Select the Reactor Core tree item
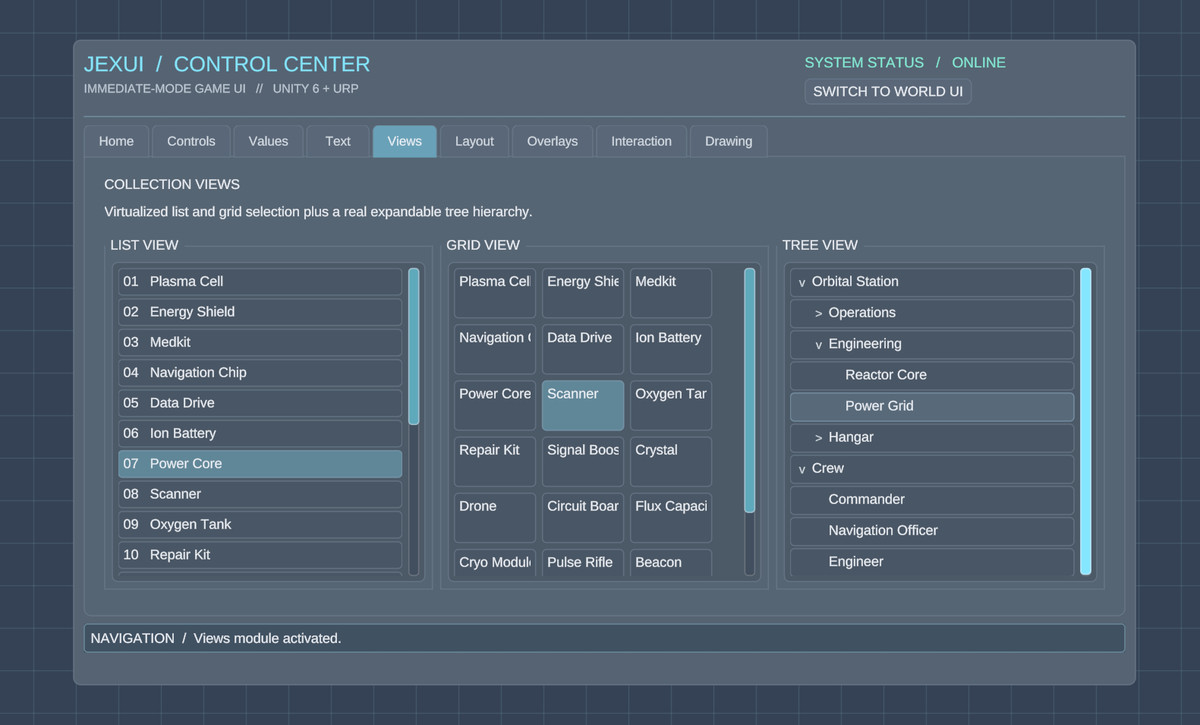The height and width of the screenshot is (725, 1200). (x=932, y=376)
